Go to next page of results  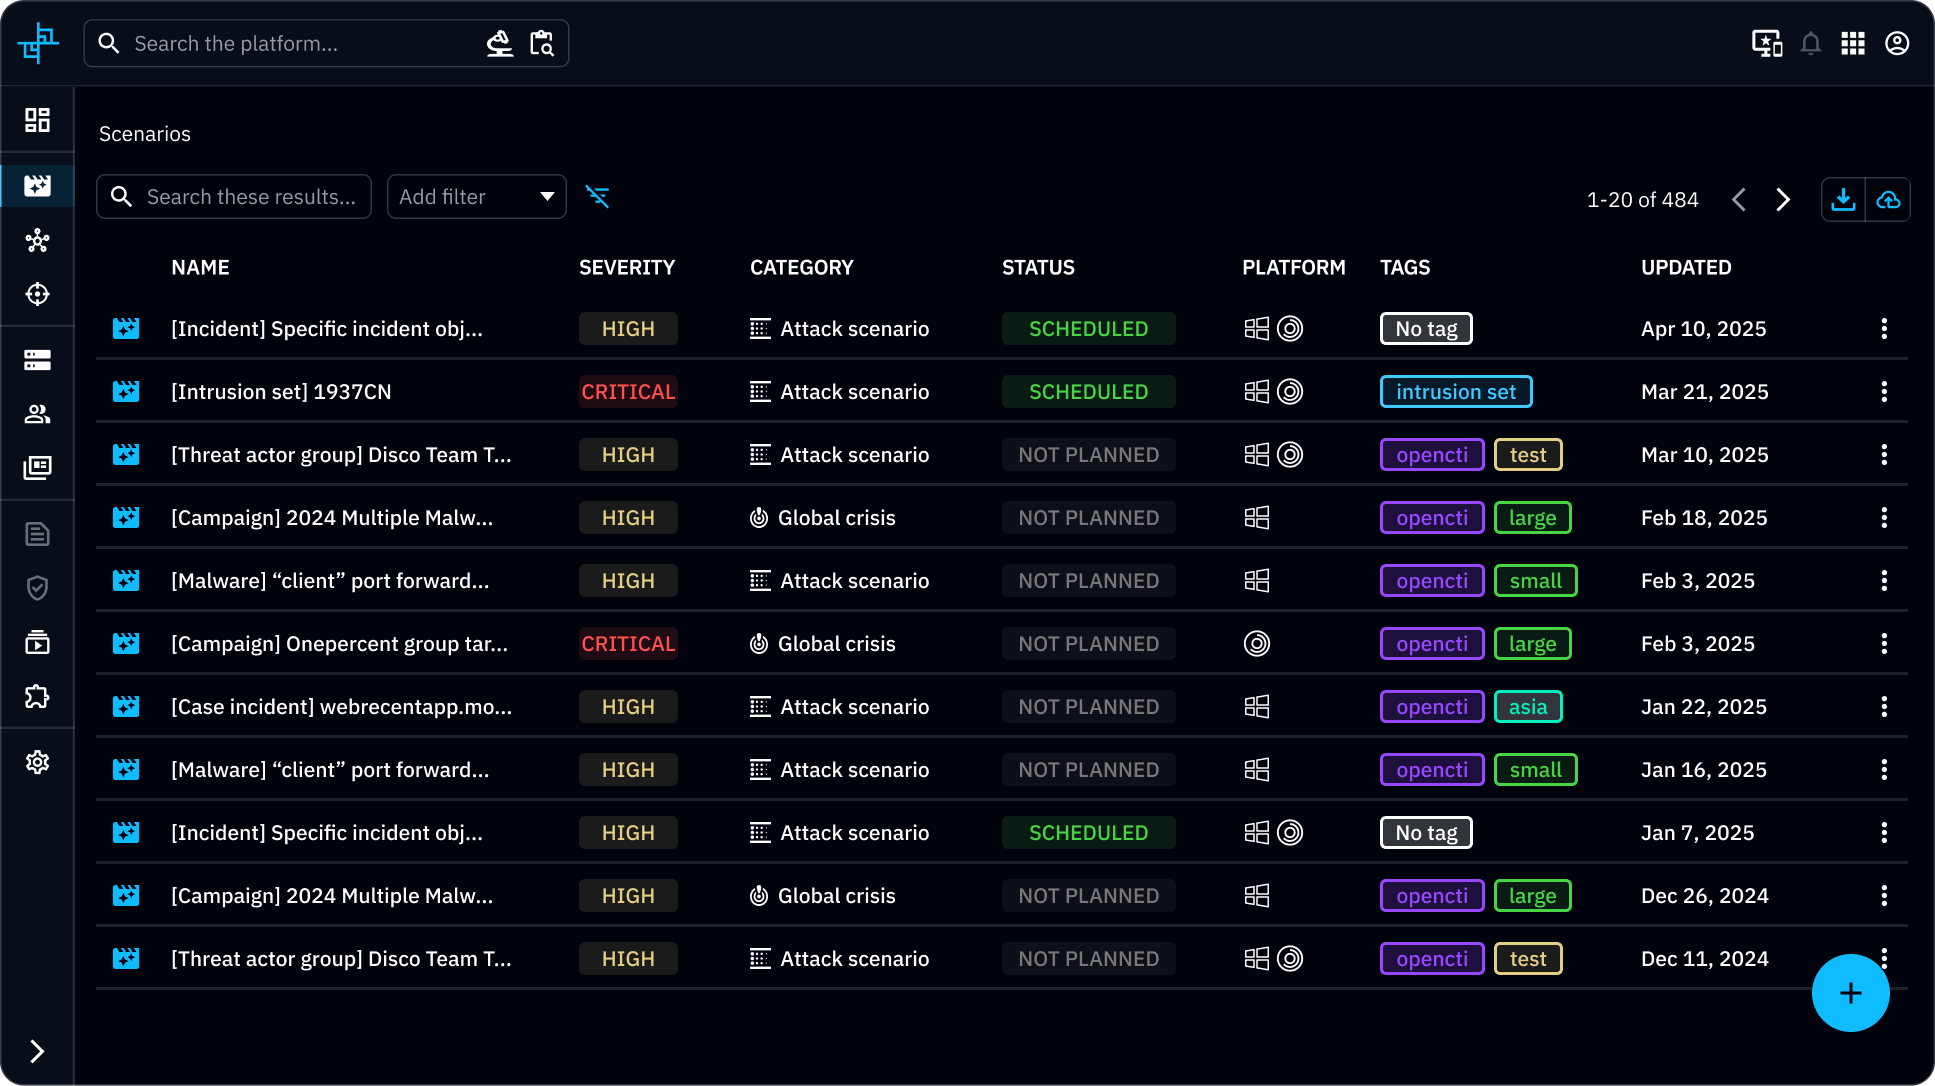click(x=1783, y=200)
